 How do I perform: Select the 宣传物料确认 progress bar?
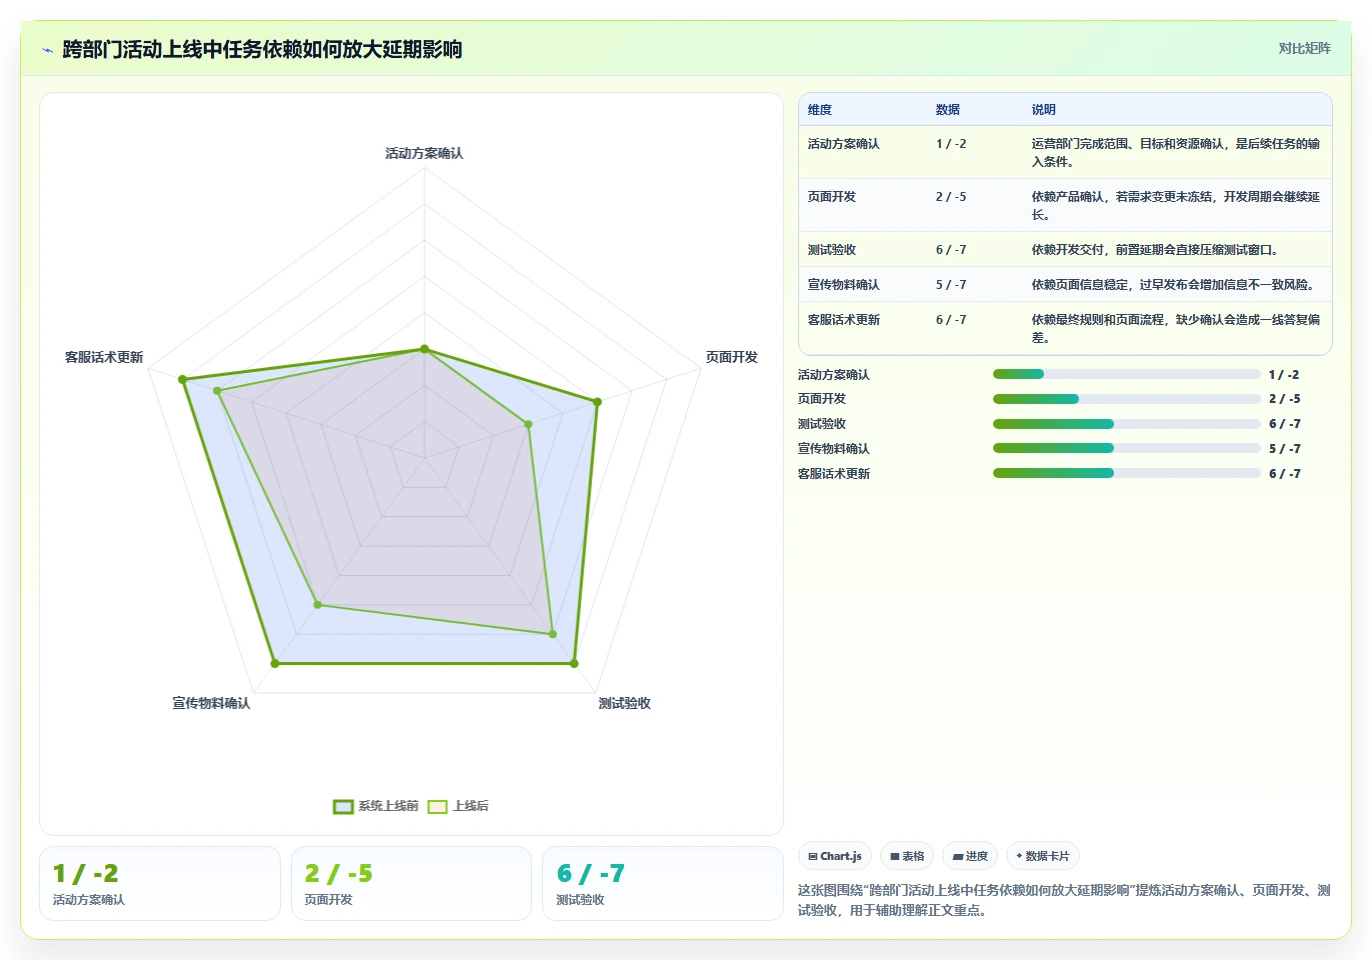click(x=1126, y=449)
